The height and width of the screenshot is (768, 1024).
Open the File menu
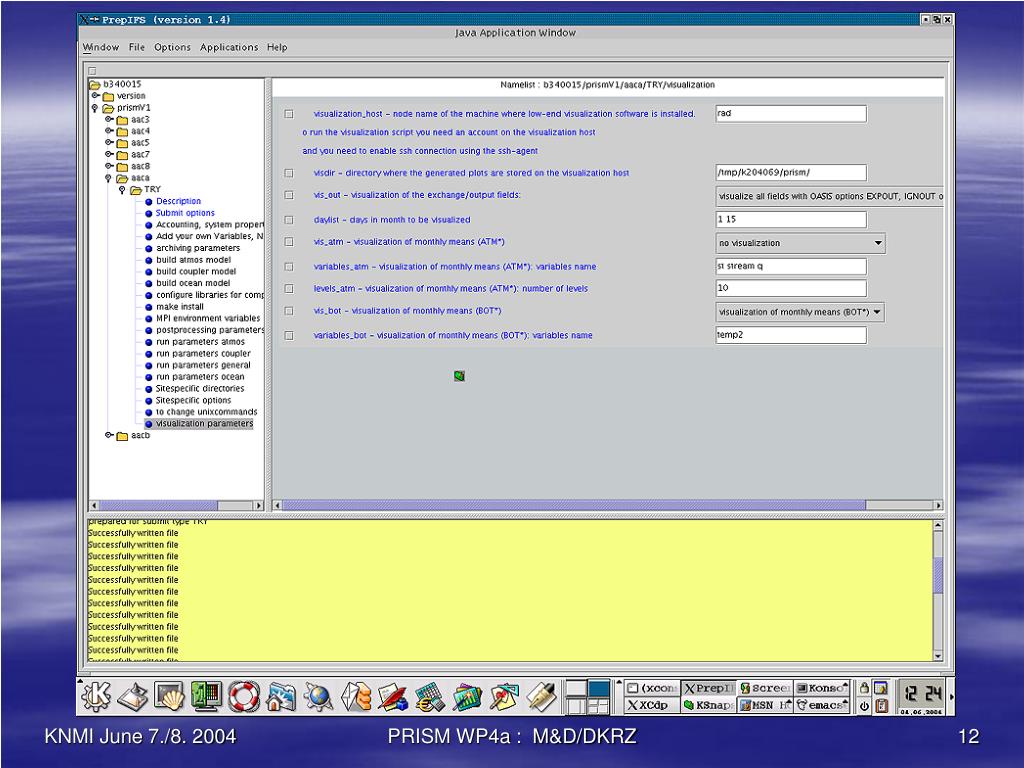[136, 47]
